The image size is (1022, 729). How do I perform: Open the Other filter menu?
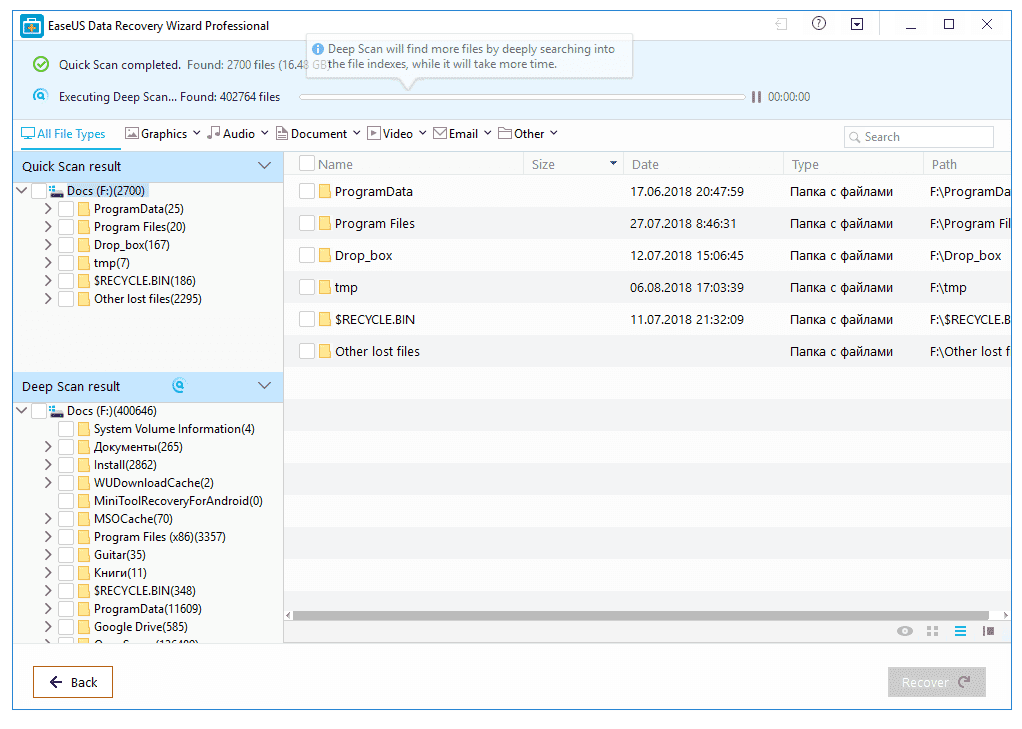pos(528,134)
